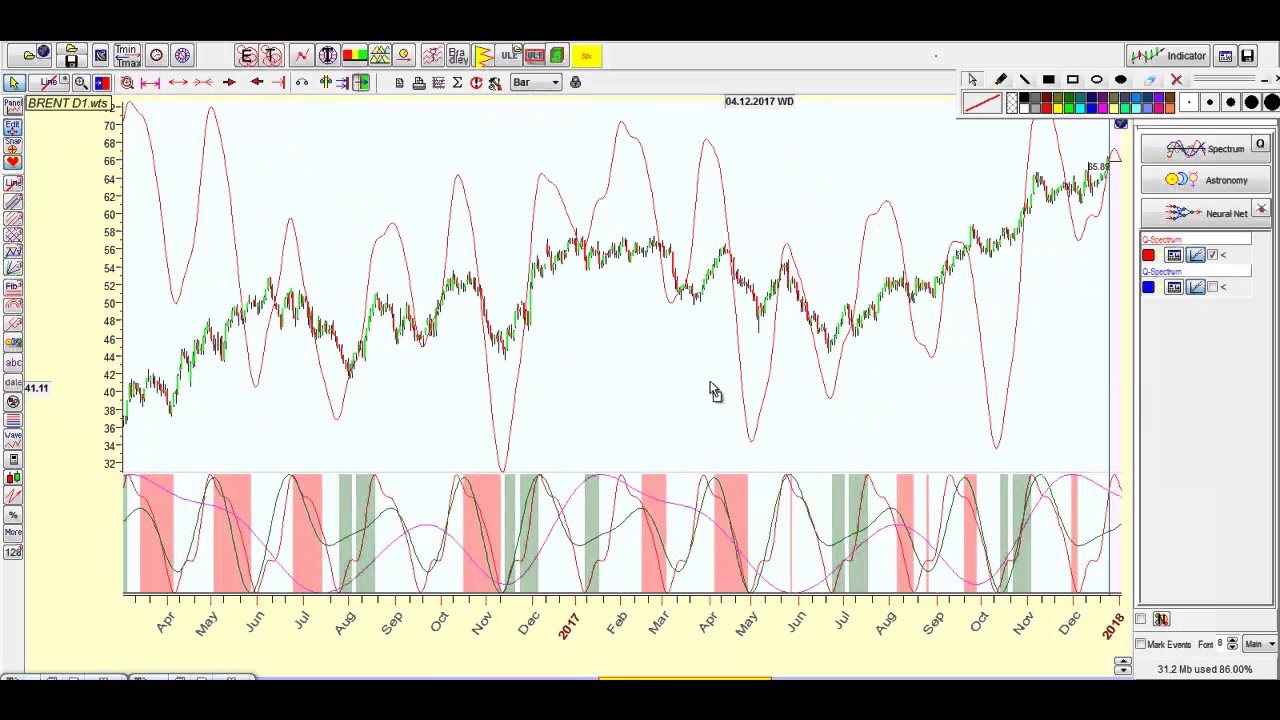Activate the magnifier zoom tool
Viewport: 1280px width, 720px height.
[81, 83]
